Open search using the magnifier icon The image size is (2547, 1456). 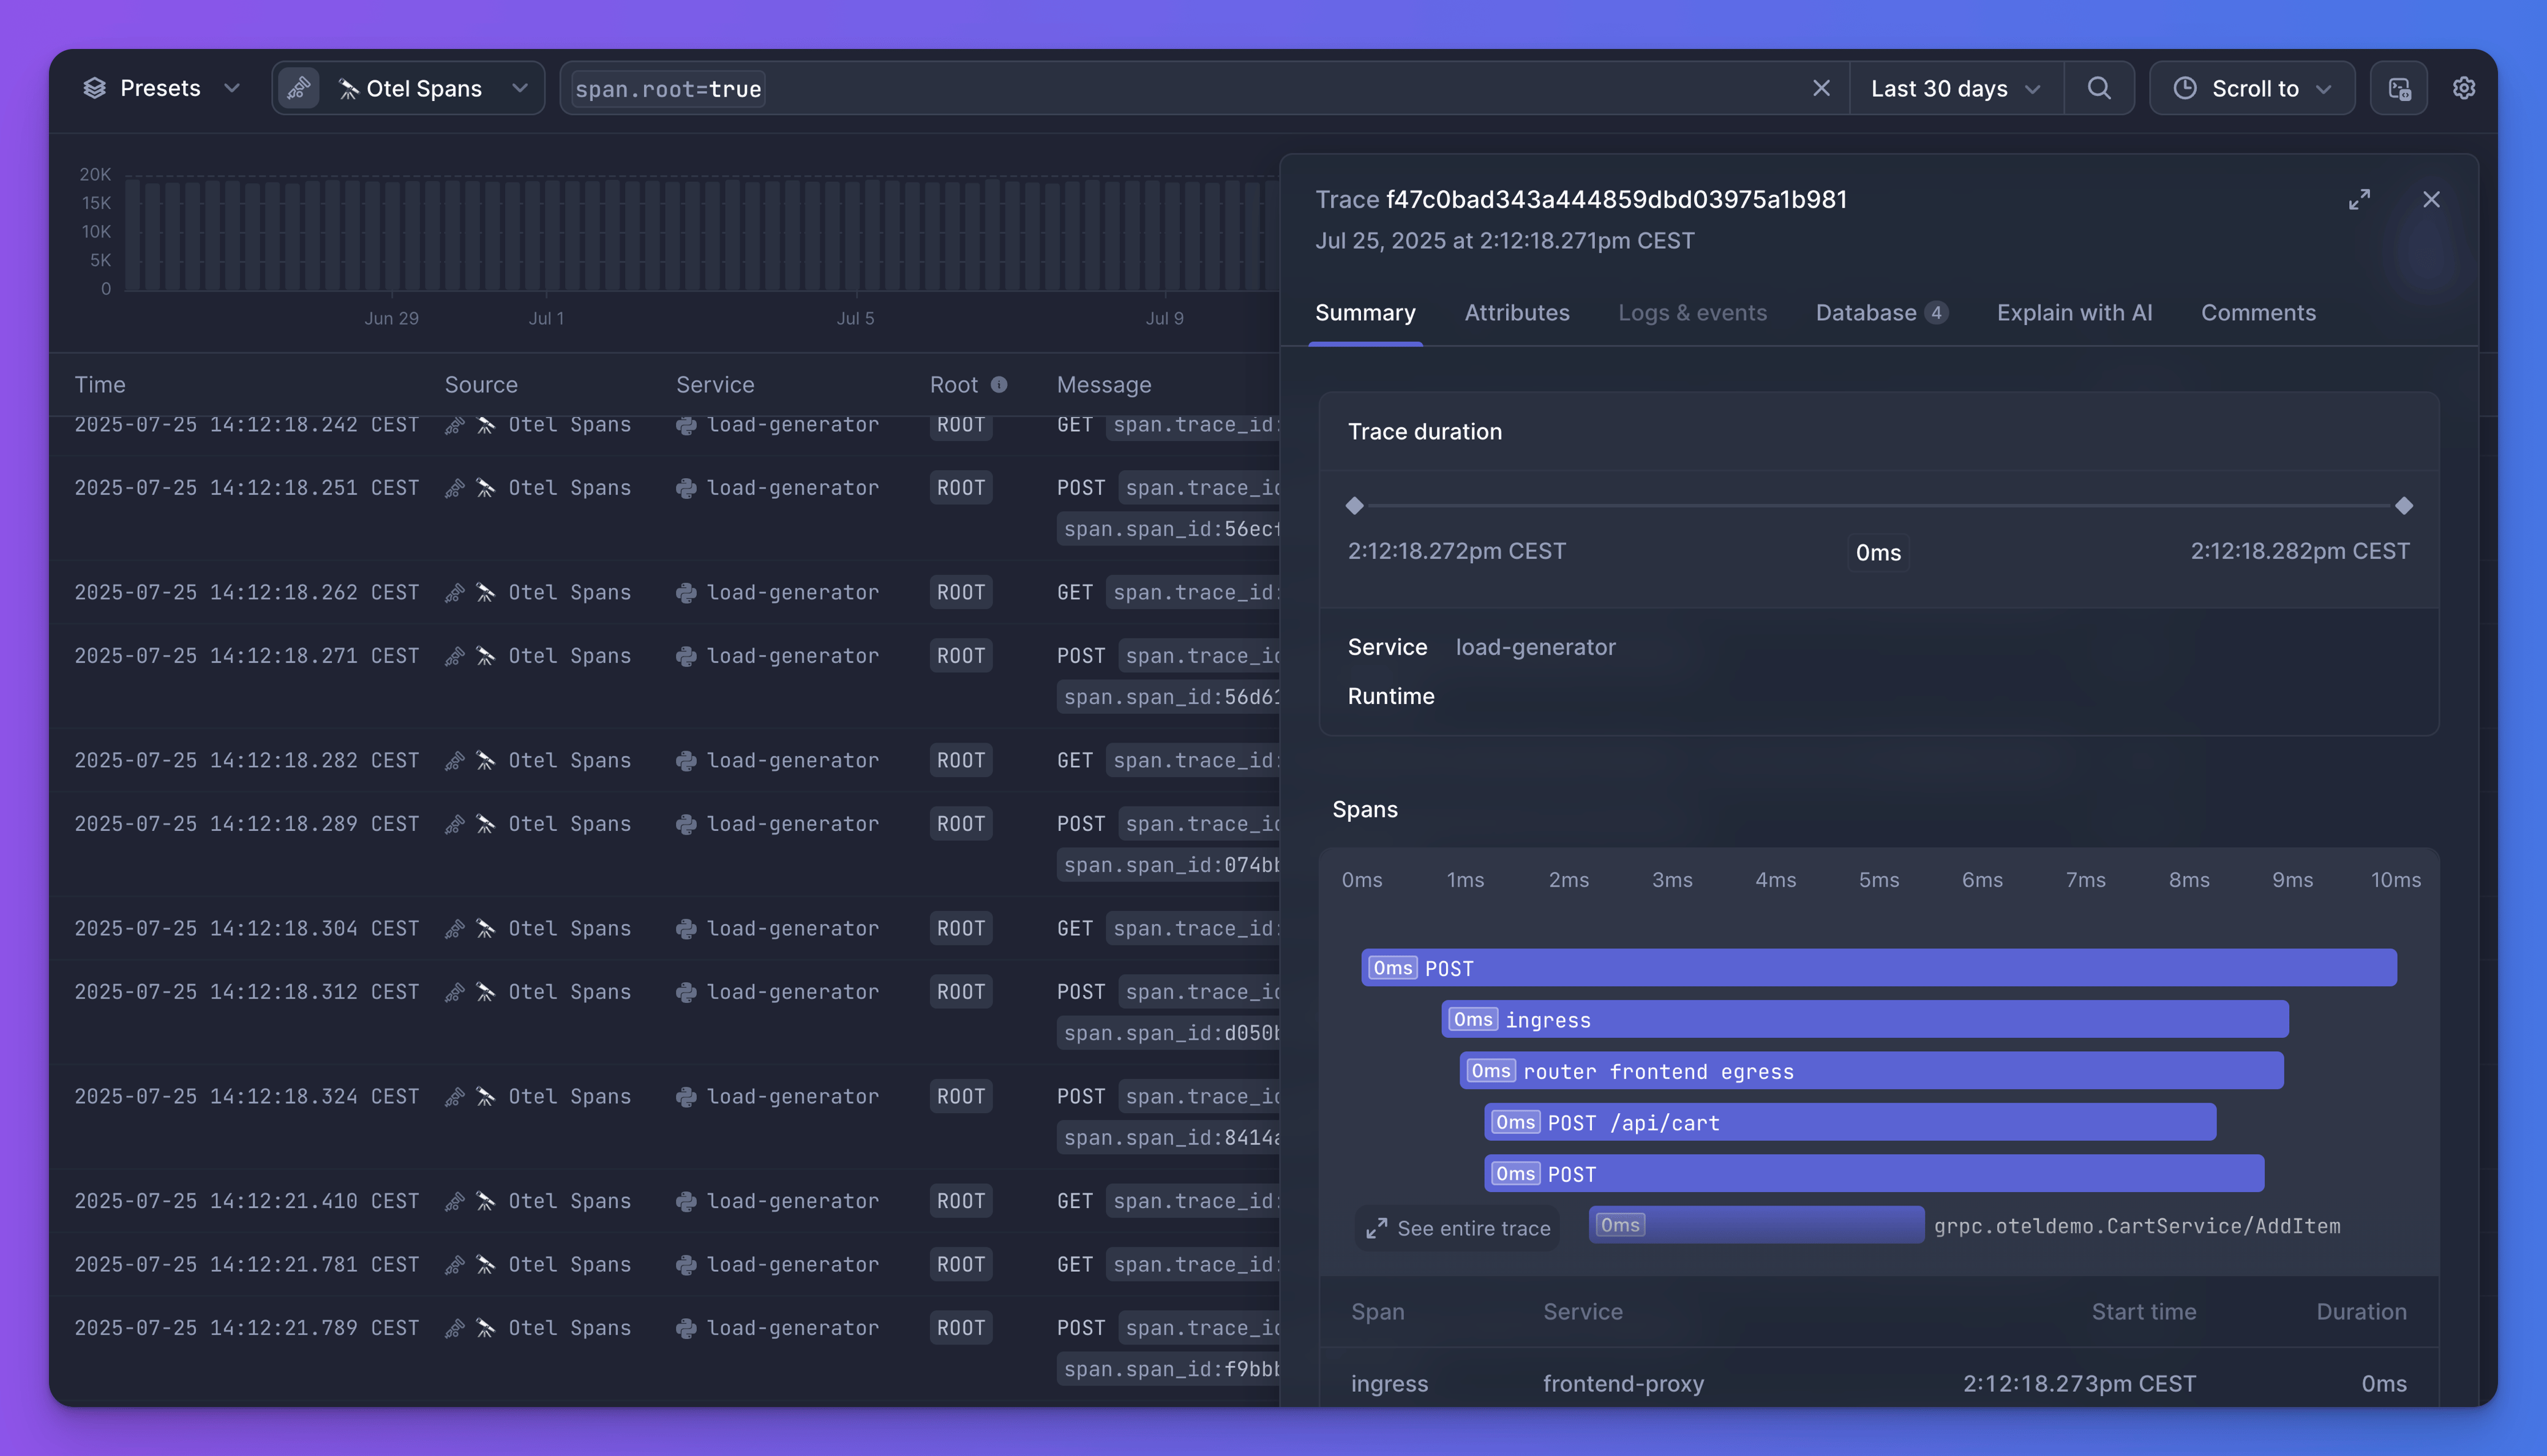[x=2099, y=88]
